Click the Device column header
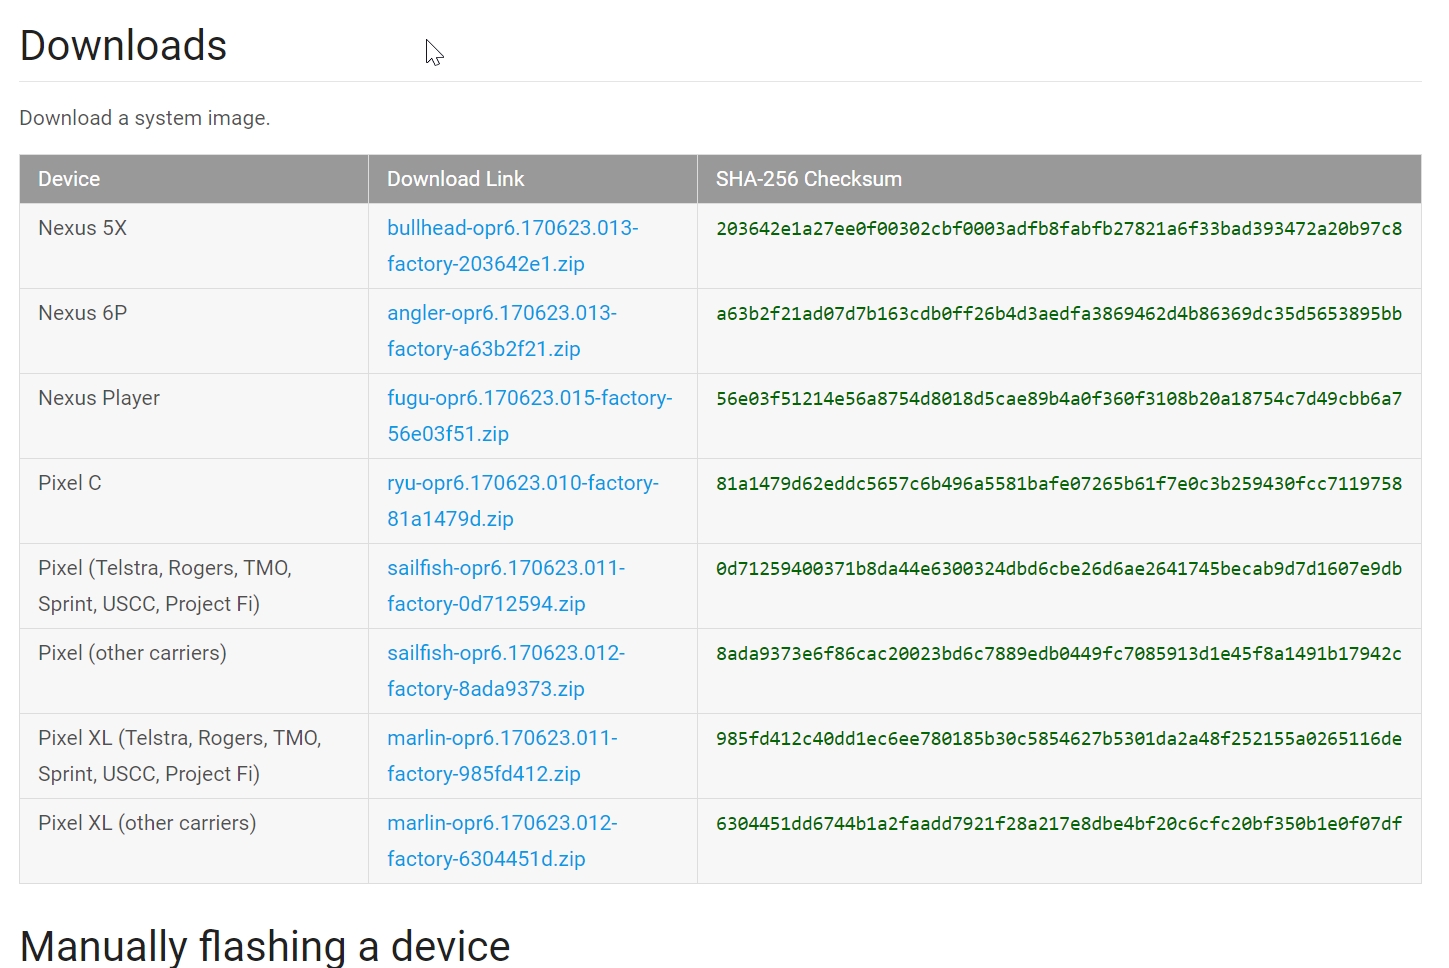This screenshot has width=1449, height=968. pos(194,179)
